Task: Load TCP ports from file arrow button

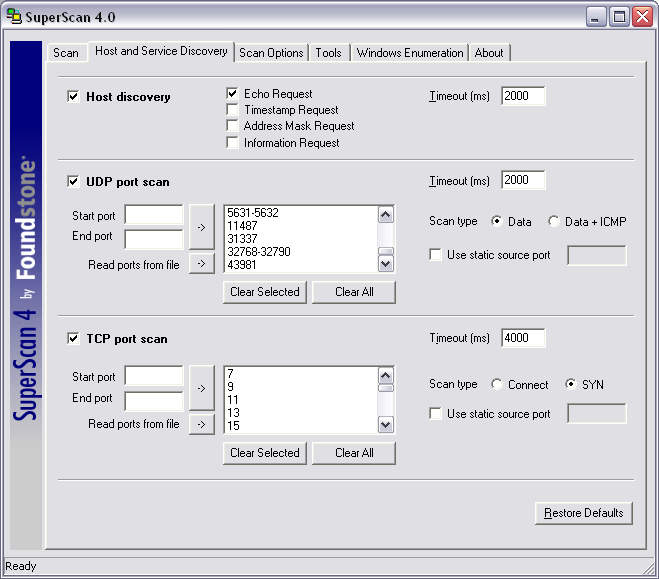Action: 202,424
